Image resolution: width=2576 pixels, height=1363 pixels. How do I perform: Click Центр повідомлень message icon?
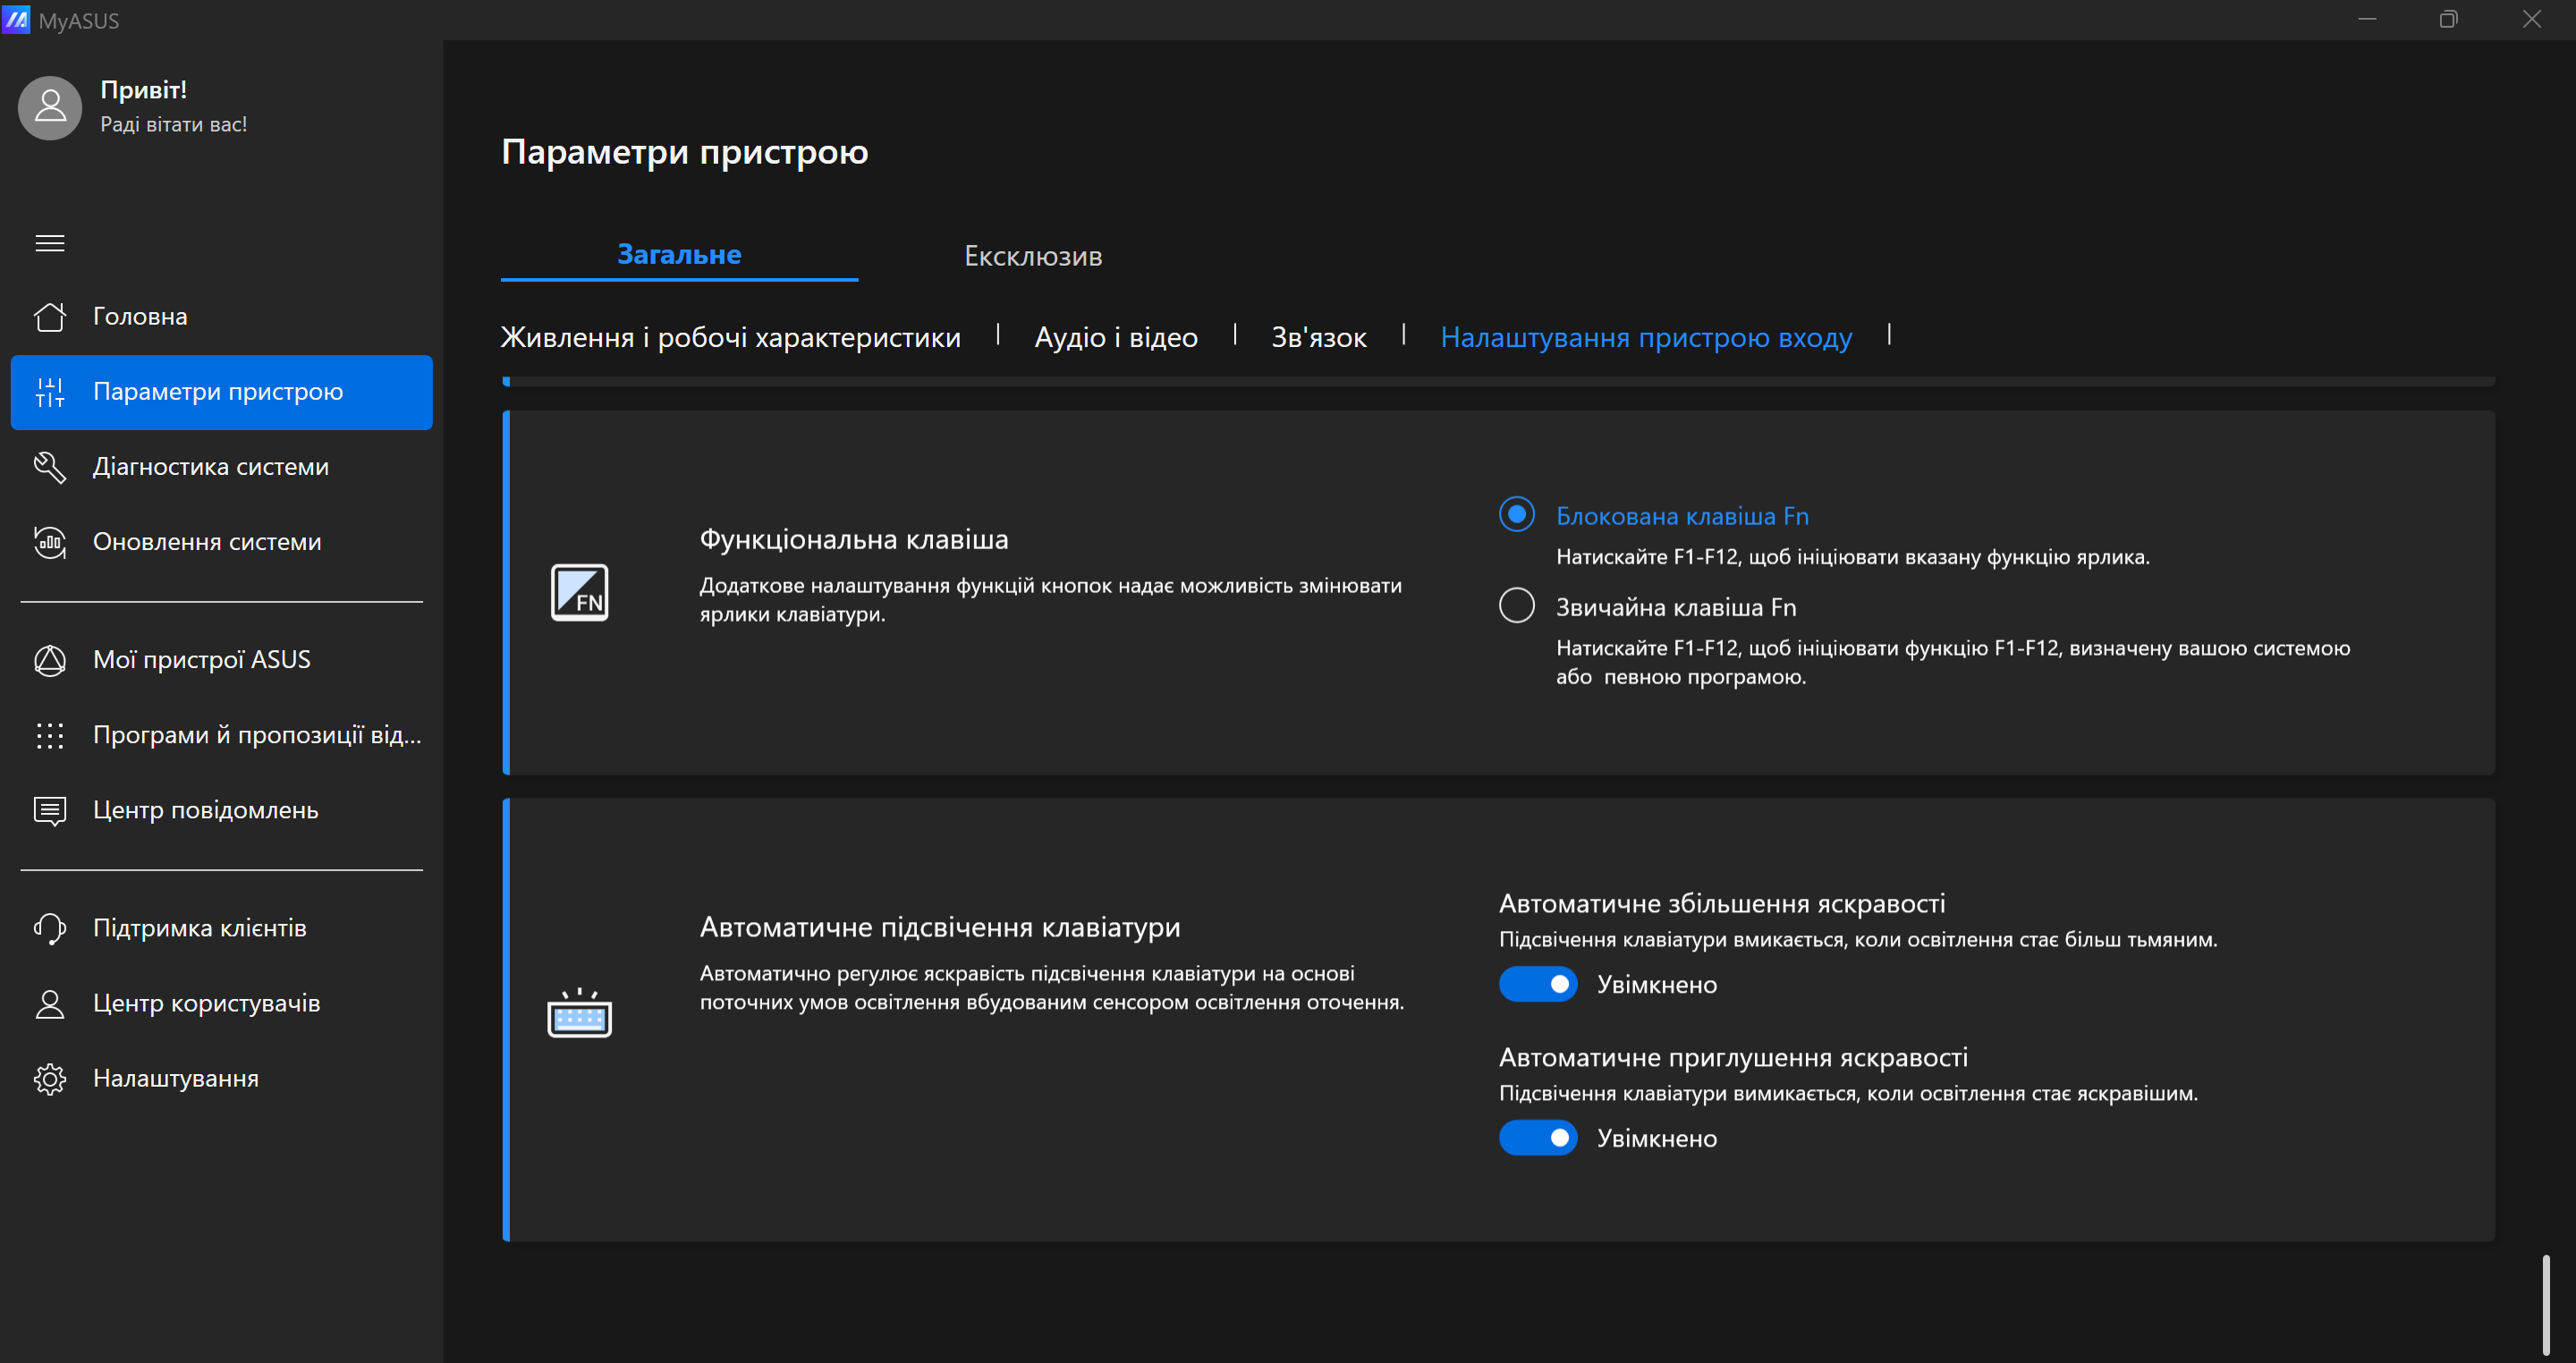tap(50, 810)
